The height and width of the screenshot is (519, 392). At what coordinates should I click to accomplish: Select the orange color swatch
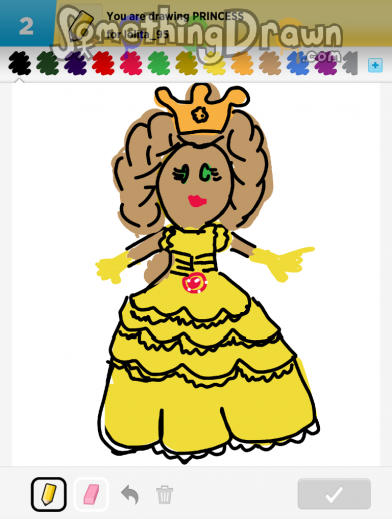click(242, 63)
